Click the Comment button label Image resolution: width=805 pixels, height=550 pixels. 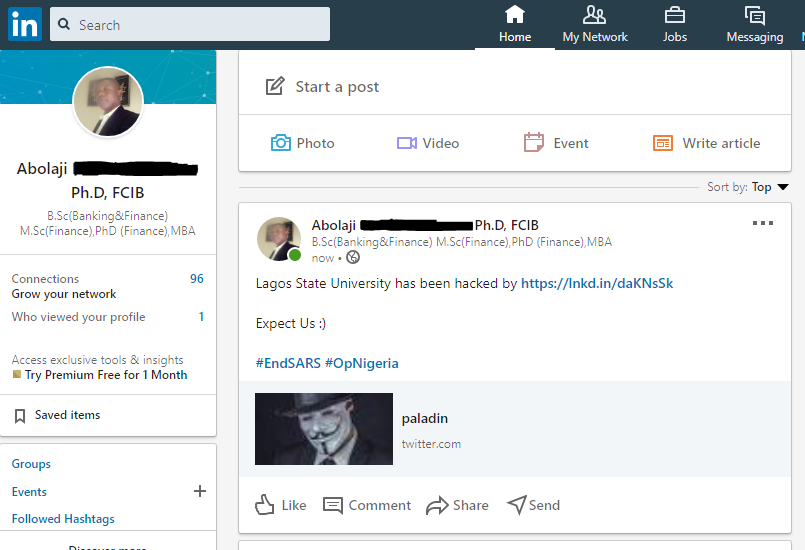click(380, 505)
